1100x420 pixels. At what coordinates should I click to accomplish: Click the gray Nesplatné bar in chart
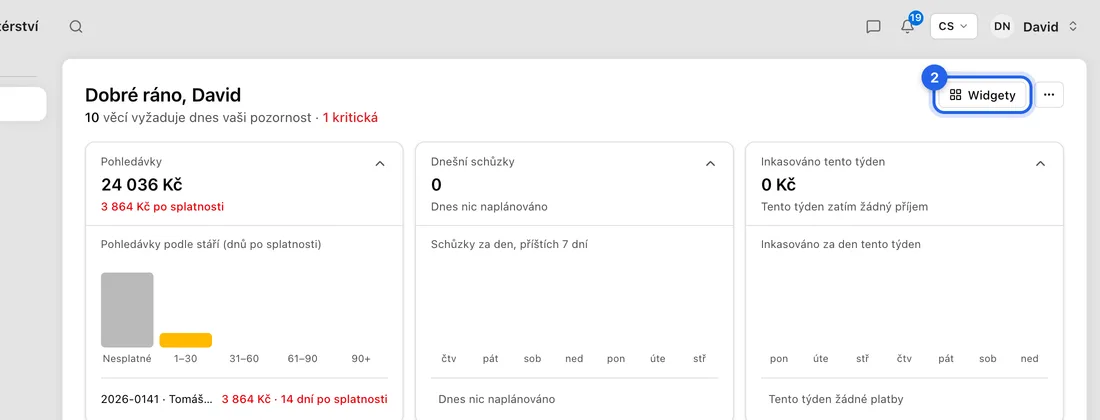[127, 310]
